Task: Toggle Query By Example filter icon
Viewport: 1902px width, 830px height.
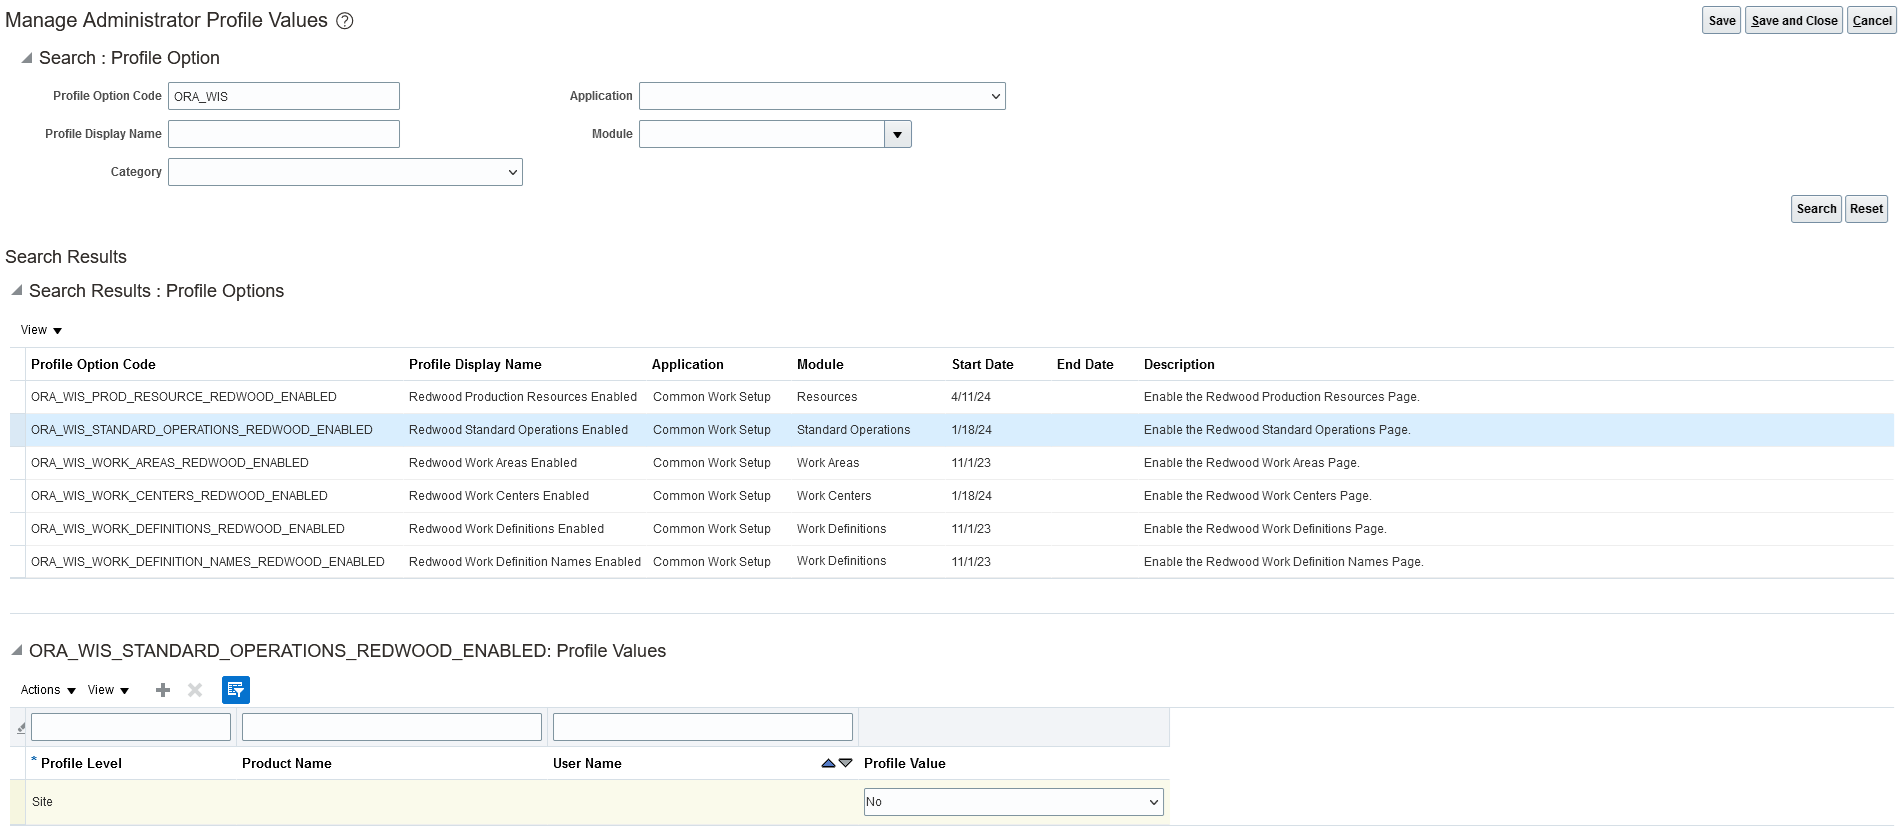Action: [236, 690]
